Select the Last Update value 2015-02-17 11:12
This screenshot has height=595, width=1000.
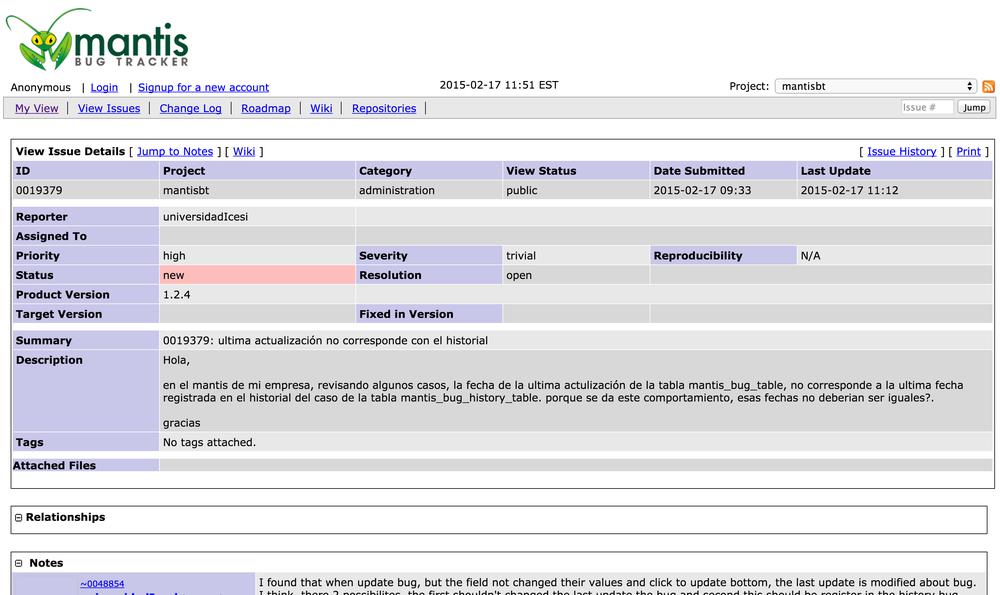tap(849, 190)
